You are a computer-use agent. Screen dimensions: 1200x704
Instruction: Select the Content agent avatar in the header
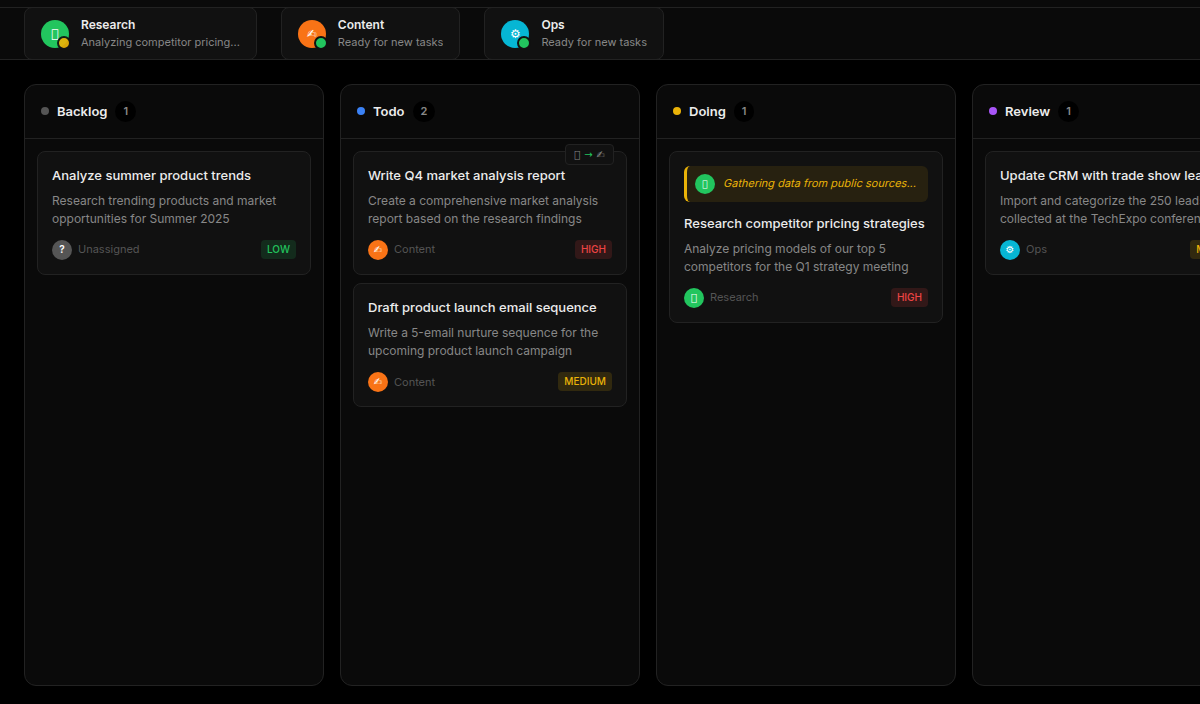[x=313, y=33]
